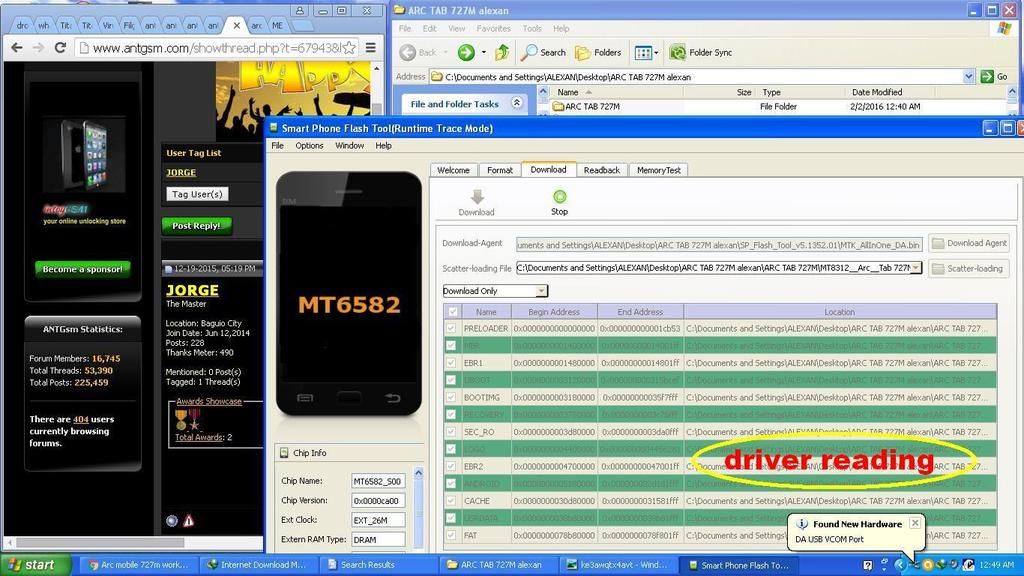
Task: Uncheck the FAT partition checkbox
Action: pos(451,536)
